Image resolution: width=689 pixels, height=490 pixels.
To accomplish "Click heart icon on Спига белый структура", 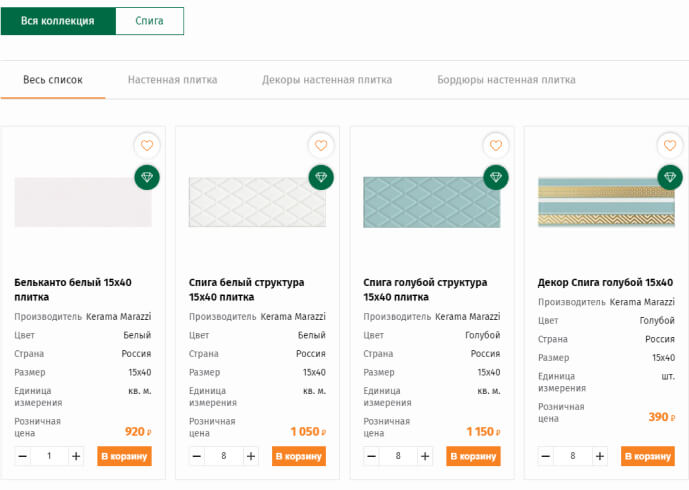I will 321,145.
